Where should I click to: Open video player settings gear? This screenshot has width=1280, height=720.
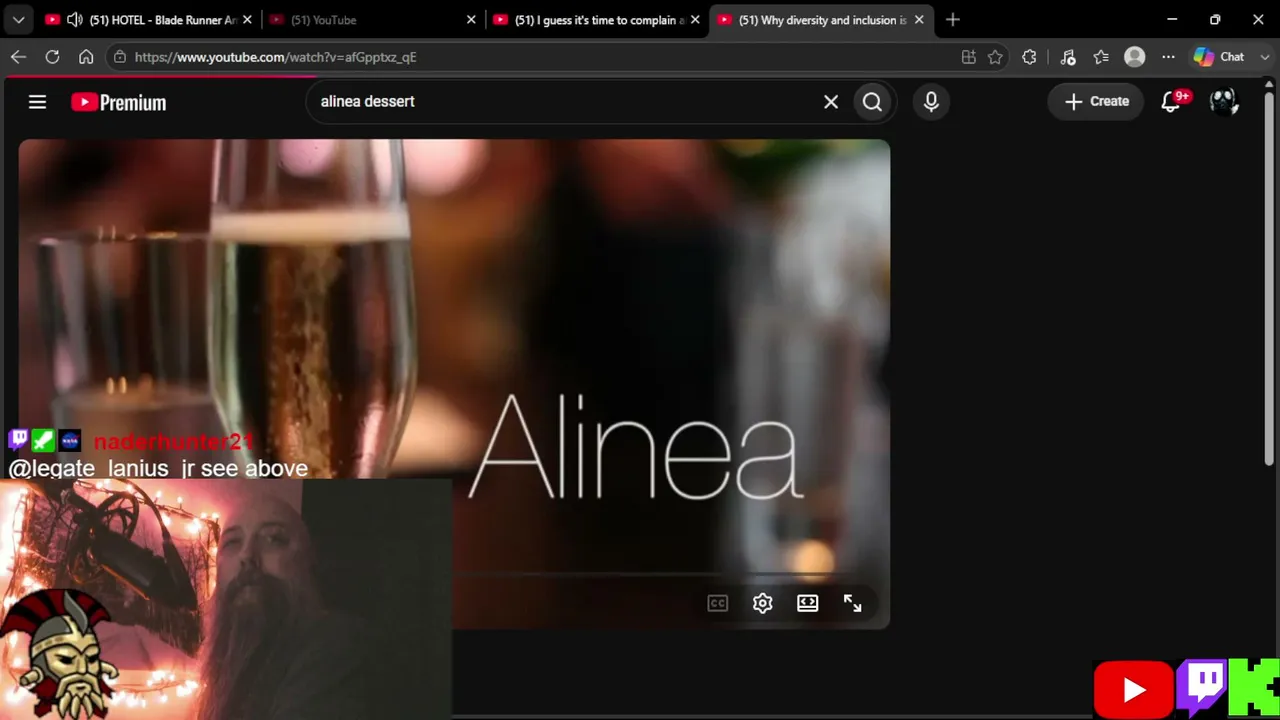click(762, 603)
